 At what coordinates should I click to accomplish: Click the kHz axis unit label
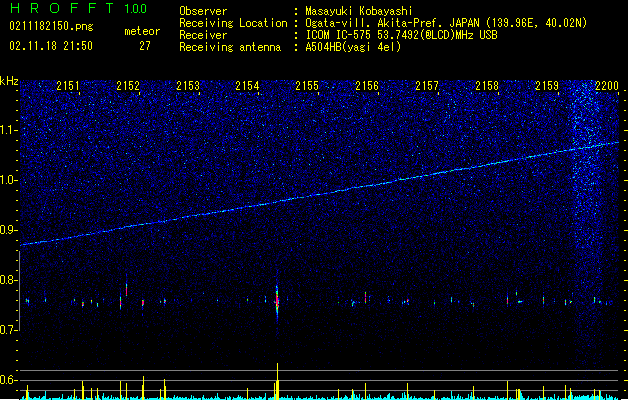[x=9, y=81]
